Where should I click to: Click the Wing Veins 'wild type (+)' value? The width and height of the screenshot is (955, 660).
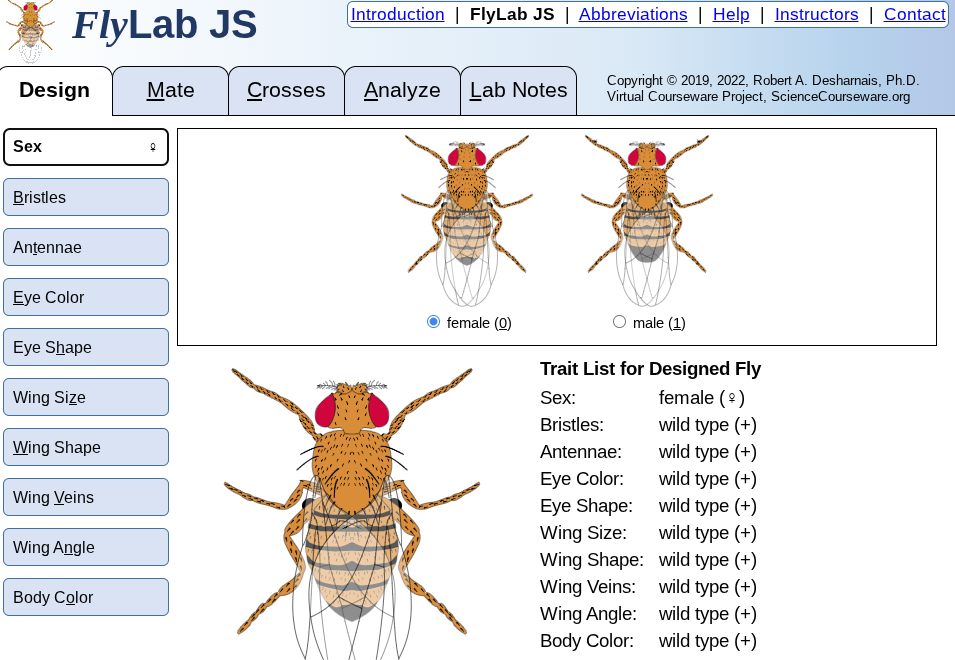(x=708, y=586)
